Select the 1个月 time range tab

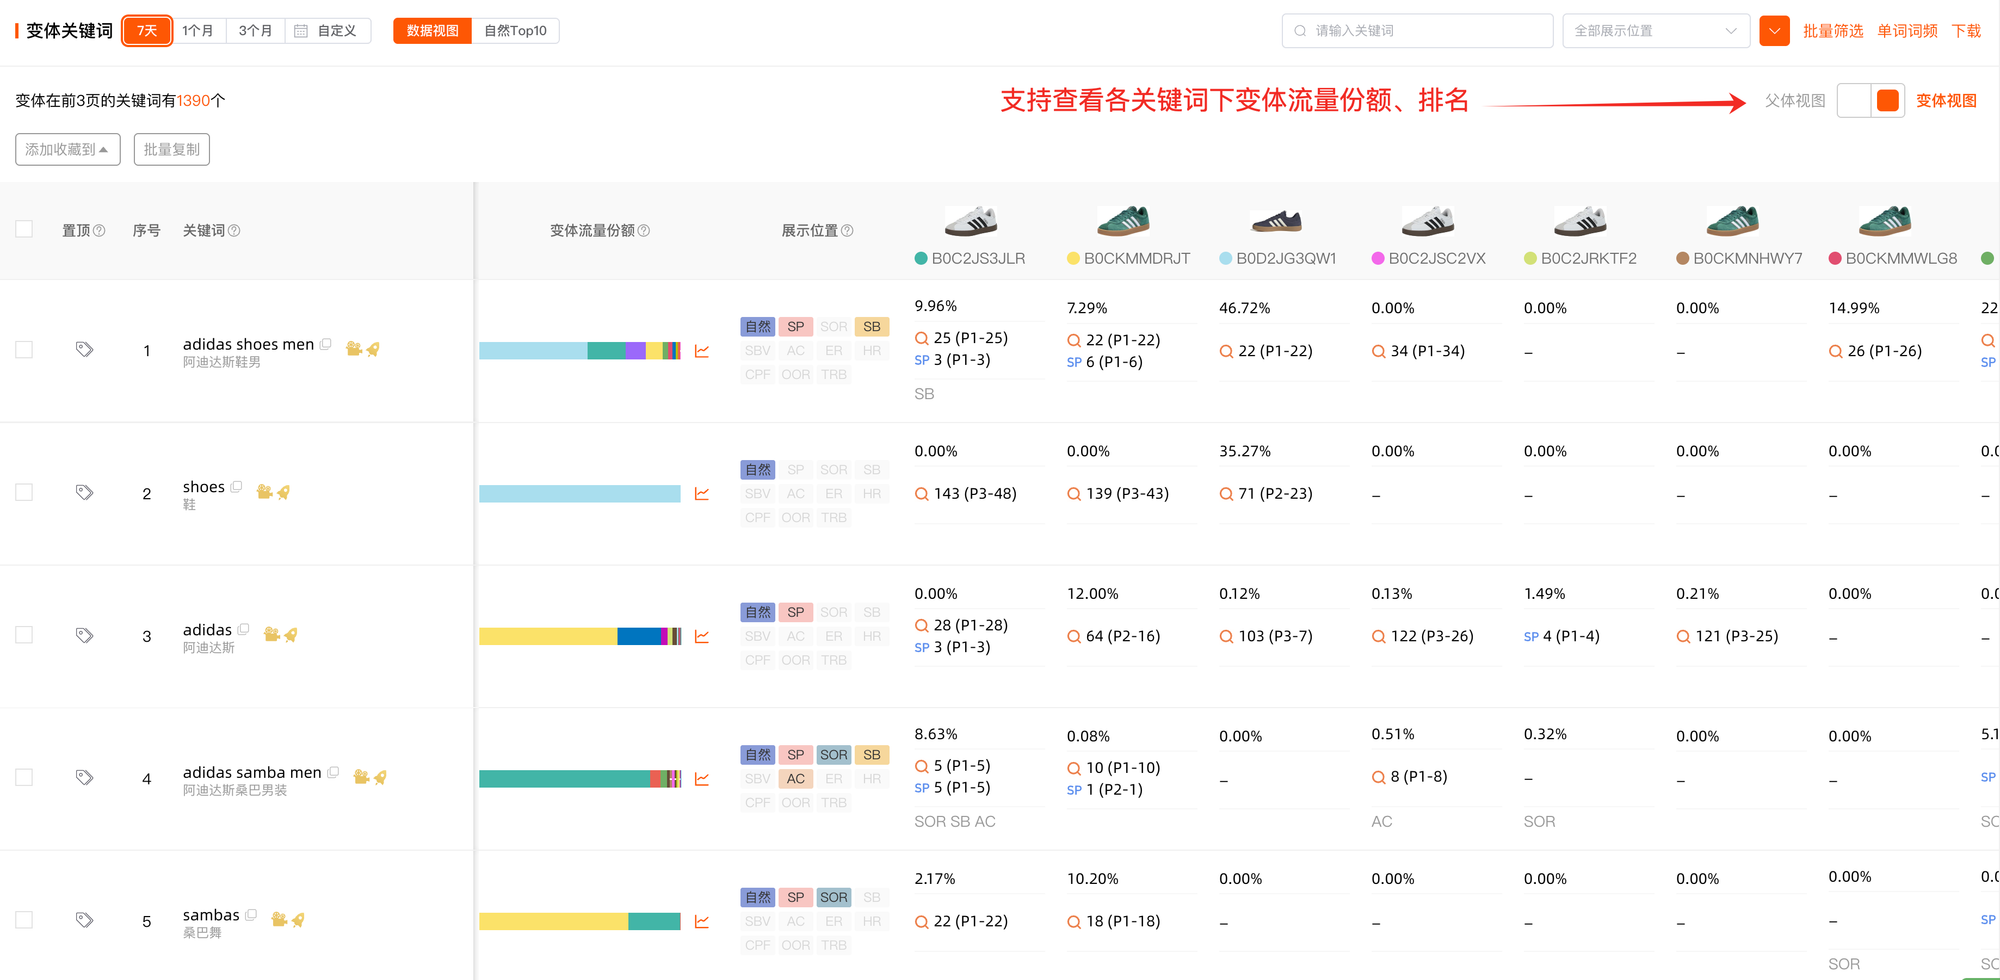[x=198, y=31]
